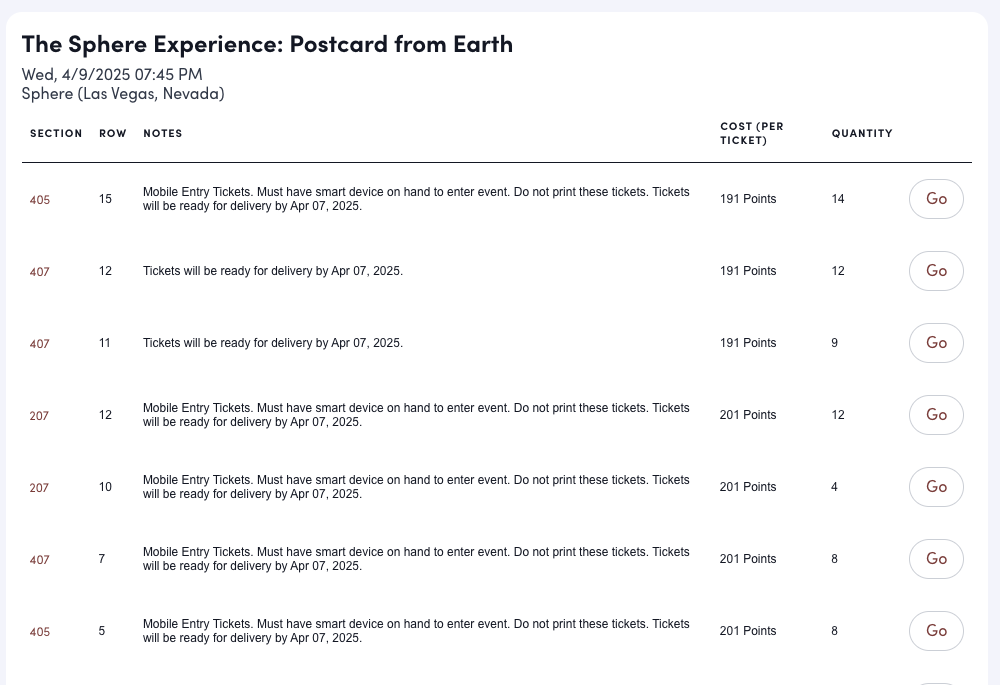1000x685 pixels.
Task: Click the Notes column header
Action: pyautogui.click(x=163, y=133)
